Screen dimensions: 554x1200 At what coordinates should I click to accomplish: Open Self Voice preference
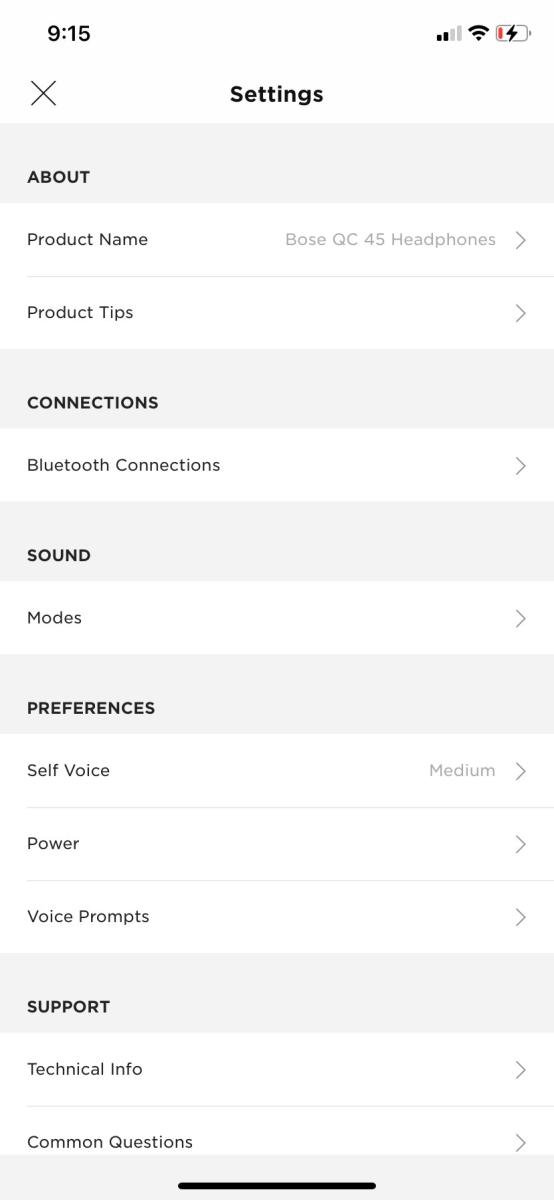coord(277,771)
